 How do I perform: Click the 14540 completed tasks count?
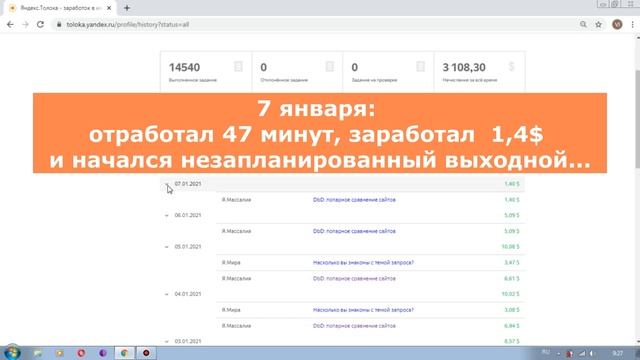click(x=184, y=67)
